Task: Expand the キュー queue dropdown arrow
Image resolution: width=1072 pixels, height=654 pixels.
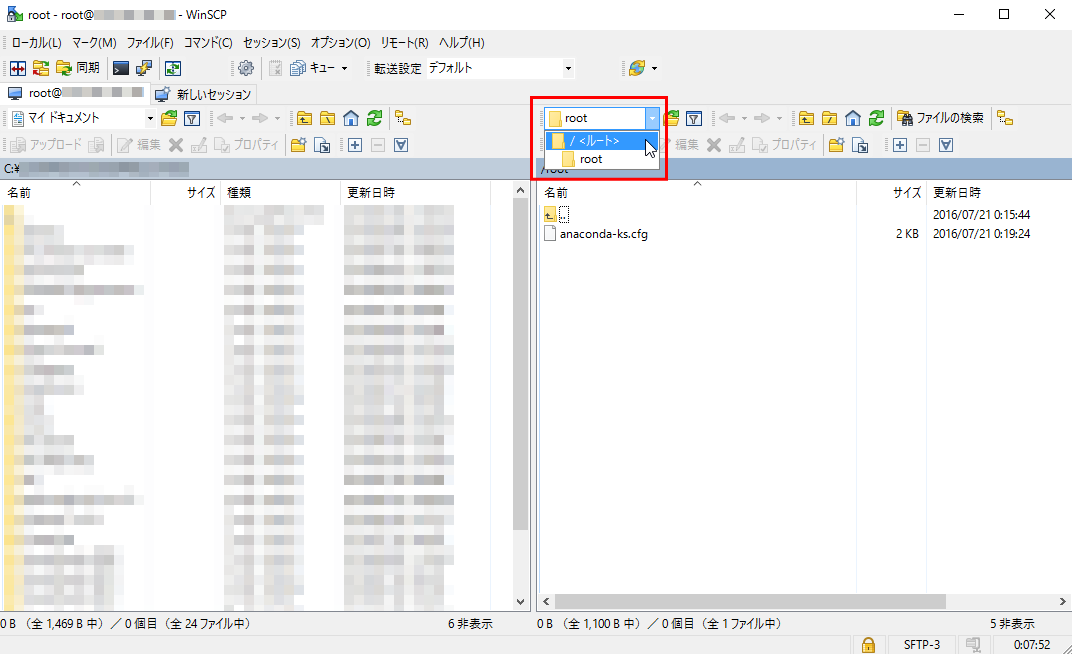Action: tap(345, 68)
